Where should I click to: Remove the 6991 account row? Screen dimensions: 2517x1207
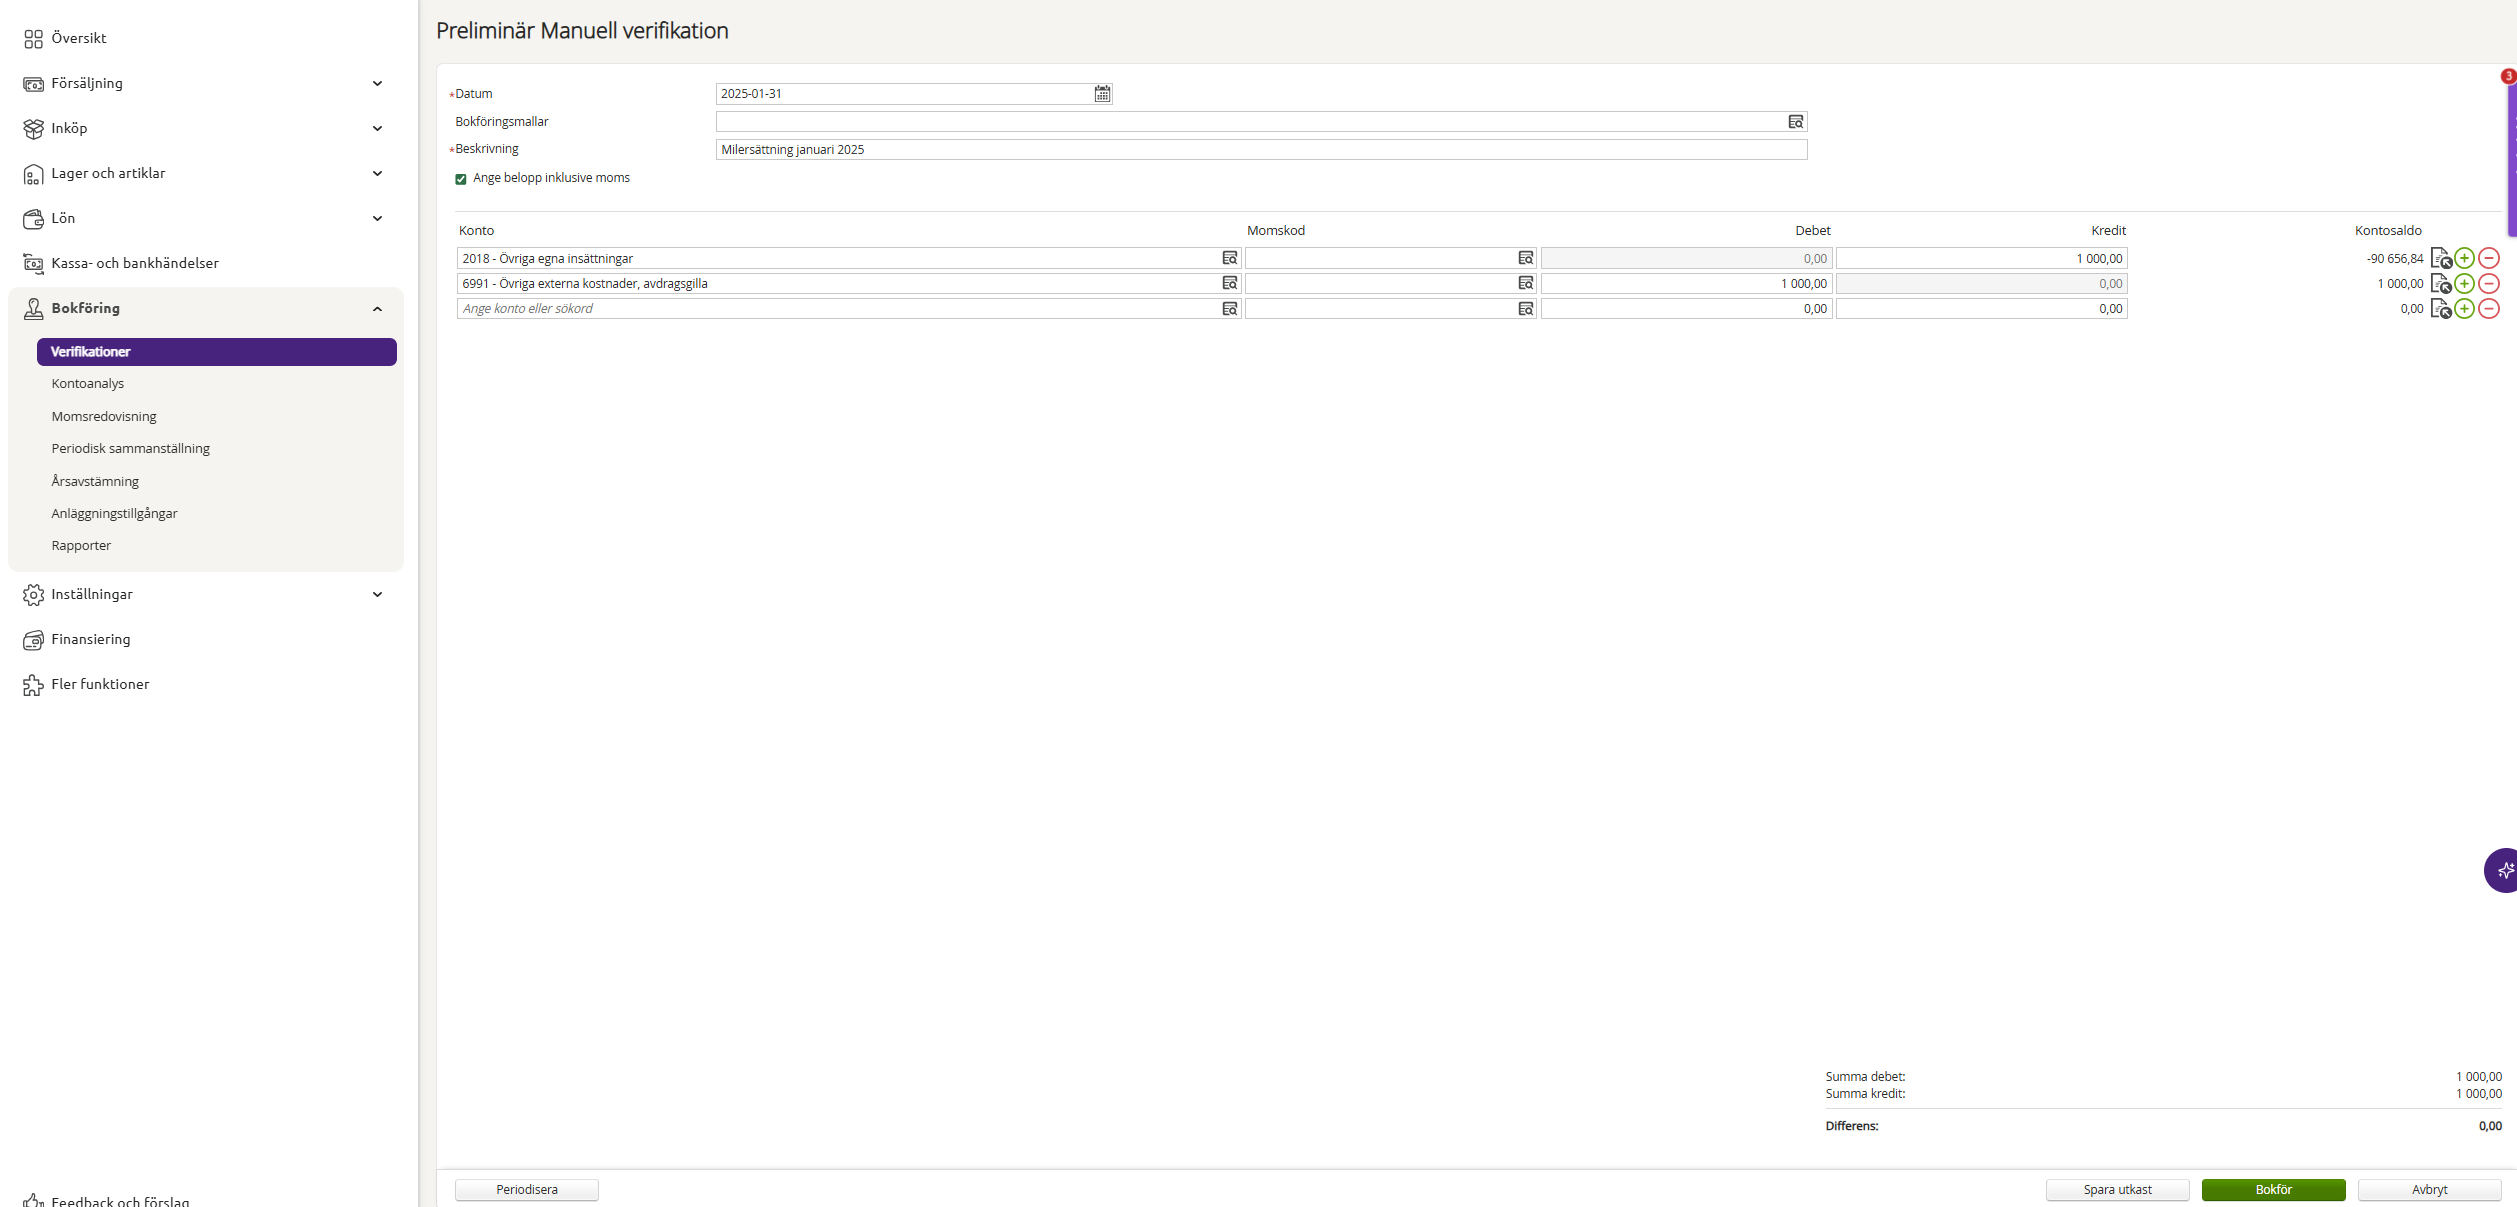(2489, 283)
